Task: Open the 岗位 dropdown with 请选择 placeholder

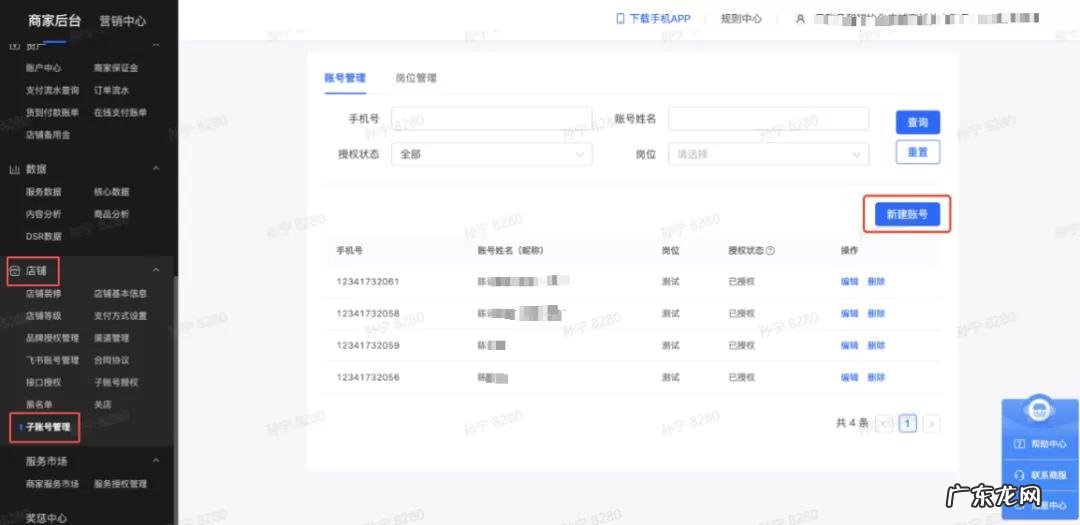Action: (x=769, y=154)
